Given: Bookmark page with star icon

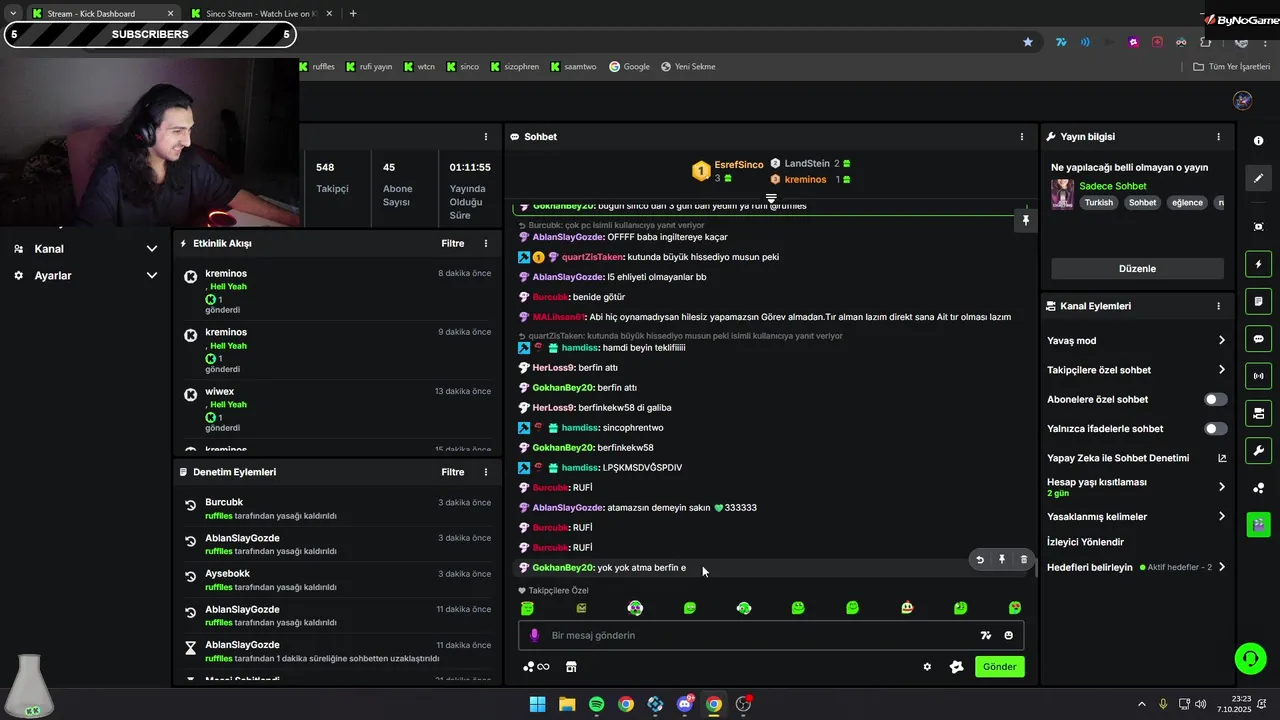Looking at the screenshot, I should click(x=1028, y=42).
